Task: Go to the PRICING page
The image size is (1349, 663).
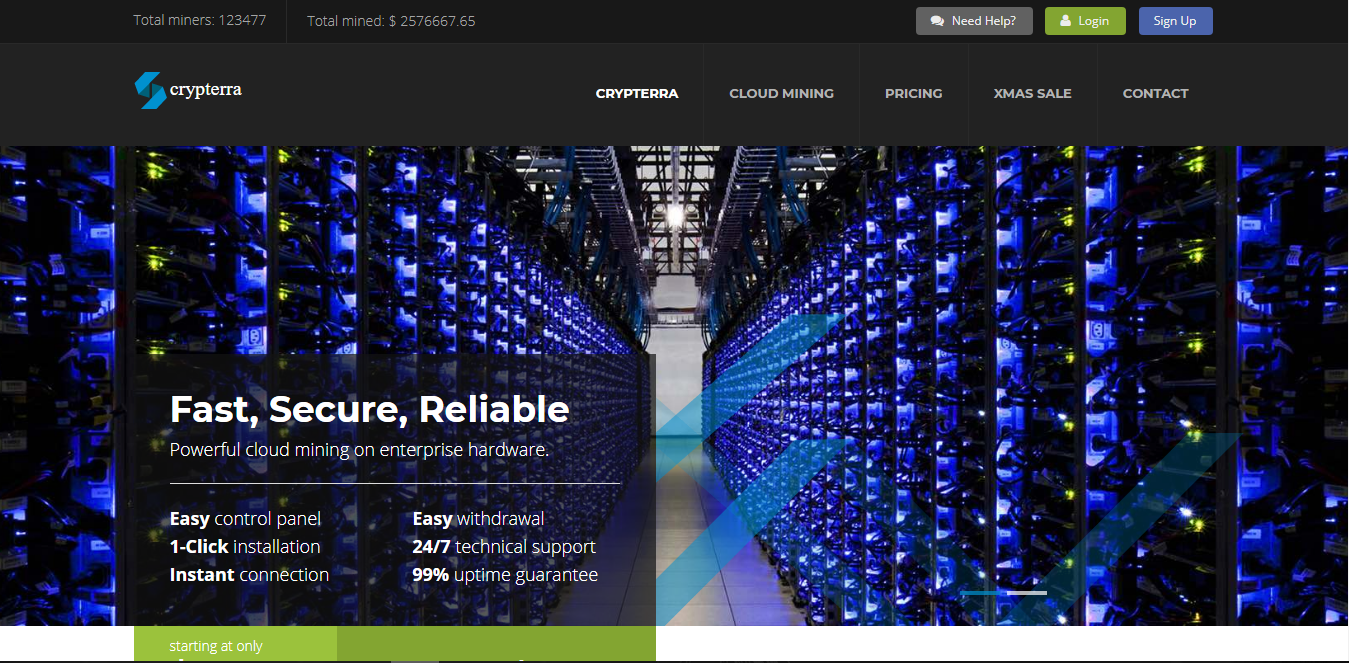Action: [x=914, y=93]
